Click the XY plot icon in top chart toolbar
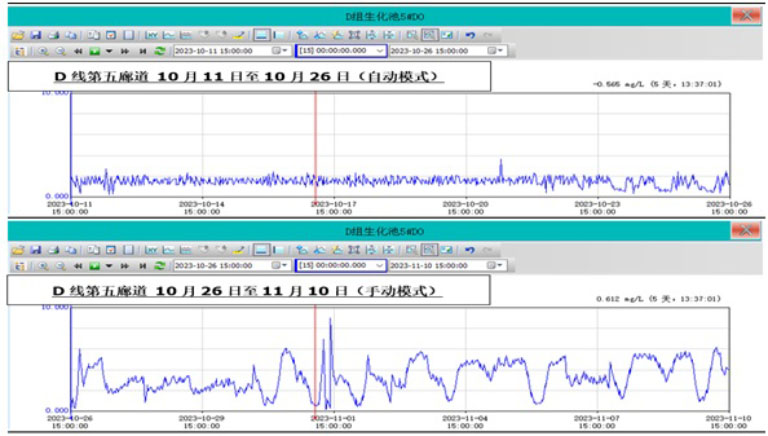 click(x=151, y=35)
